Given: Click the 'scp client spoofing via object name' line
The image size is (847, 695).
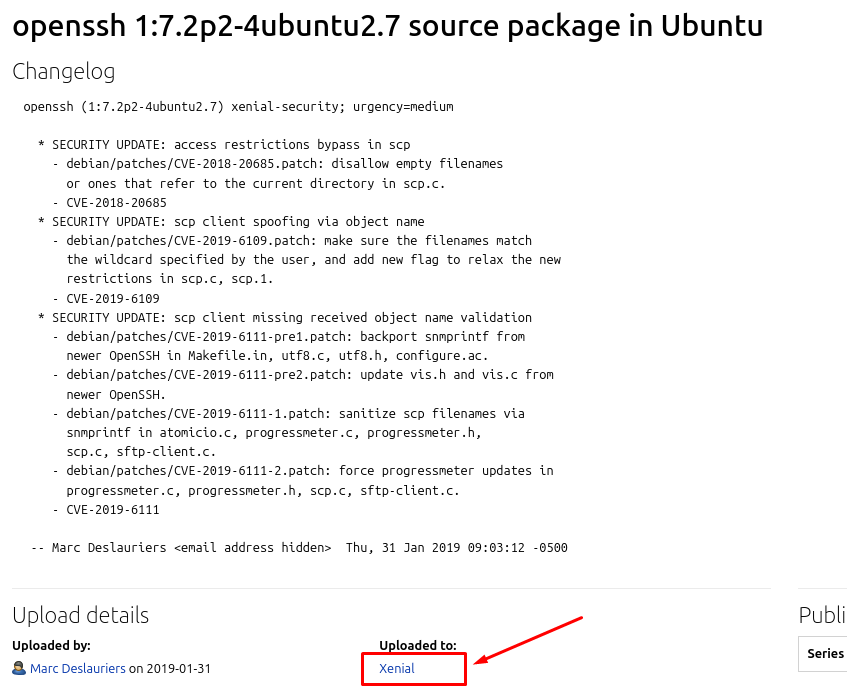Looking at the screenshot, I should 238,221.
